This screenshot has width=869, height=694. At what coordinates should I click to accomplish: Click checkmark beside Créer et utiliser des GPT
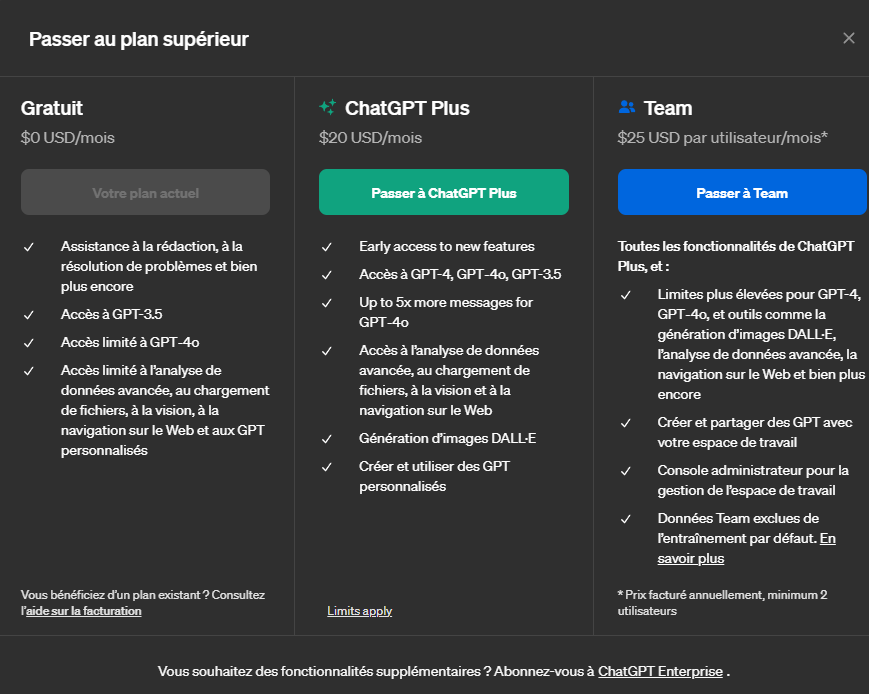(x=327, y=467)
